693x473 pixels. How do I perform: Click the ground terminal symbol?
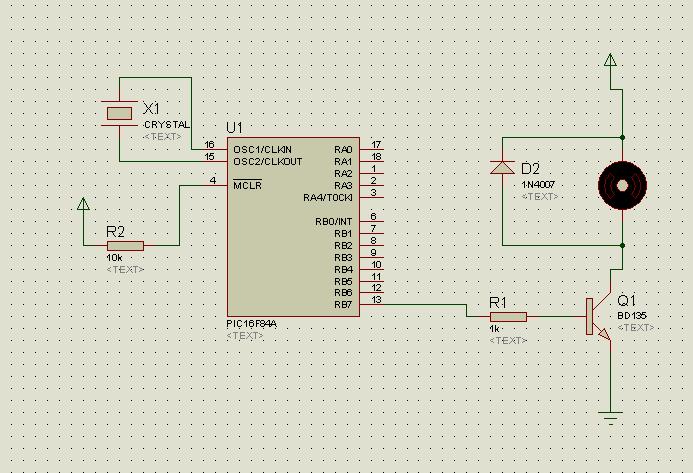pyautogui.click(x=610, y=418)
